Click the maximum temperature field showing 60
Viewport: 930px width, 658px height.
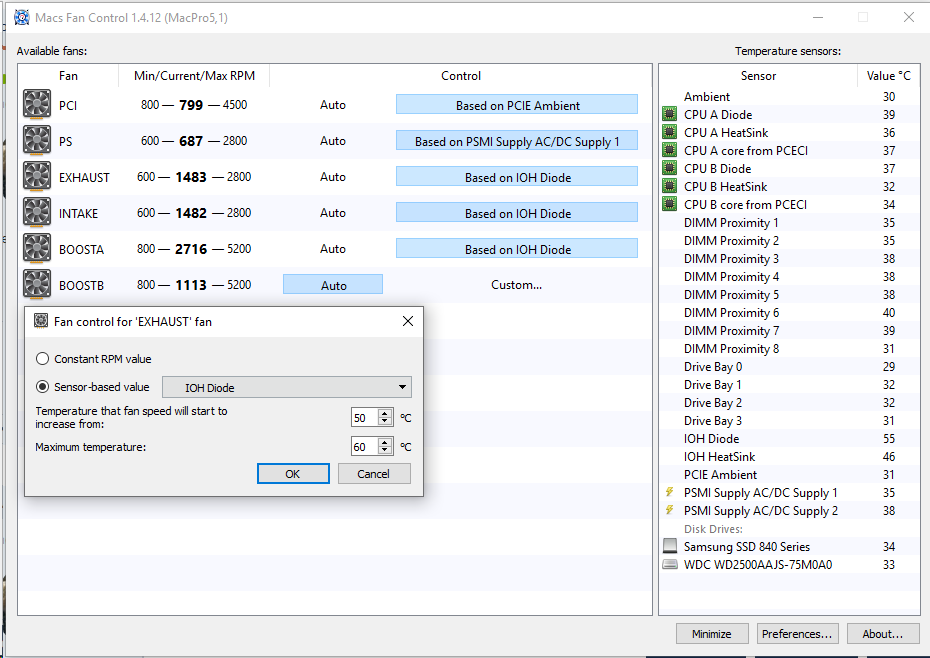[365, 447]
